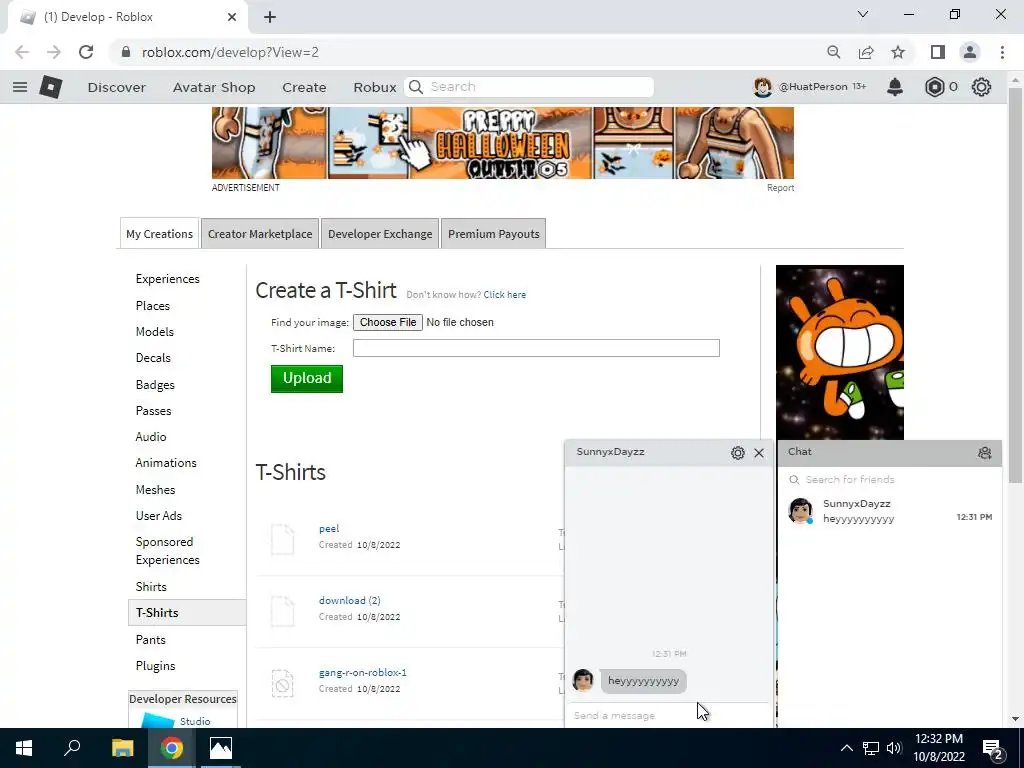Select Badges in the sidebar
Screen dimensions: 1024x768
(x=155, y=385)
